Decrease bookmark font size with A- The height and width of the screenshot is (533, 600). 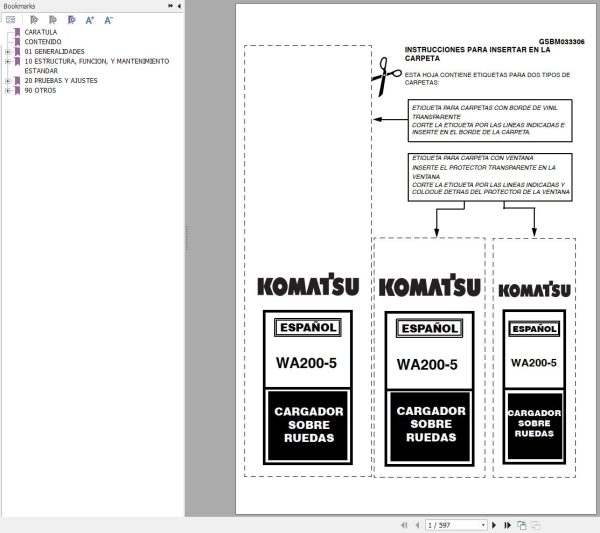point(109,20)
